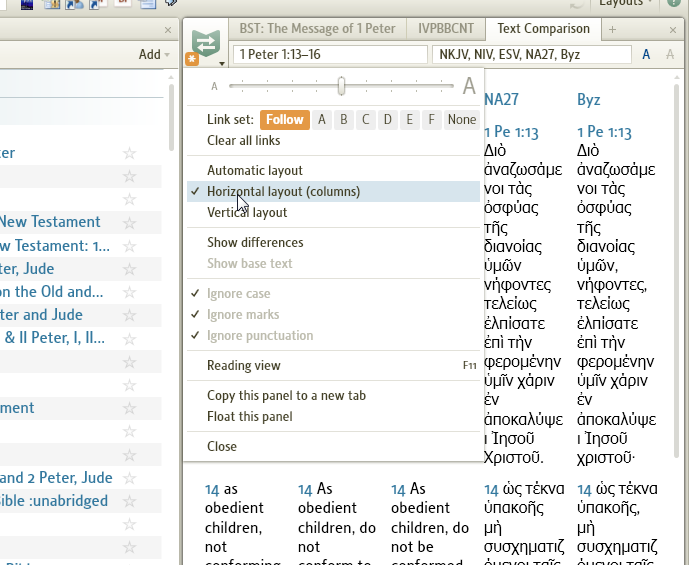The width and height of the screenshot is (689, 565).
Task: Choose link set A
Action: [322, 120]
